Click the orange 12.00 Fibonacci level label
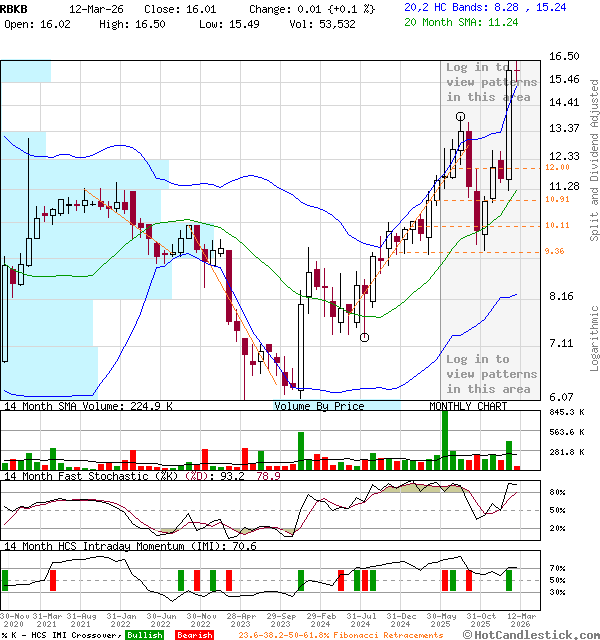The height and width of the screenshot is (640, 600). point(557,168)
